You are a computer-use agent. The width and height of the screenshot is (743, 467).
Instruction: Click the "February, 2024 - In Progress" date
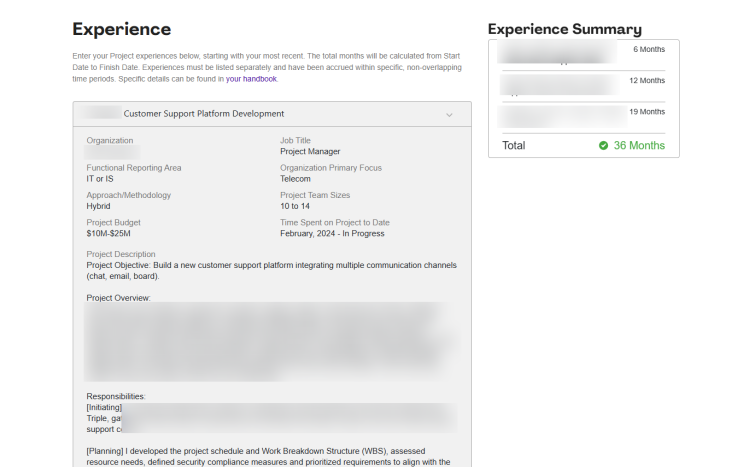(332, 233)
